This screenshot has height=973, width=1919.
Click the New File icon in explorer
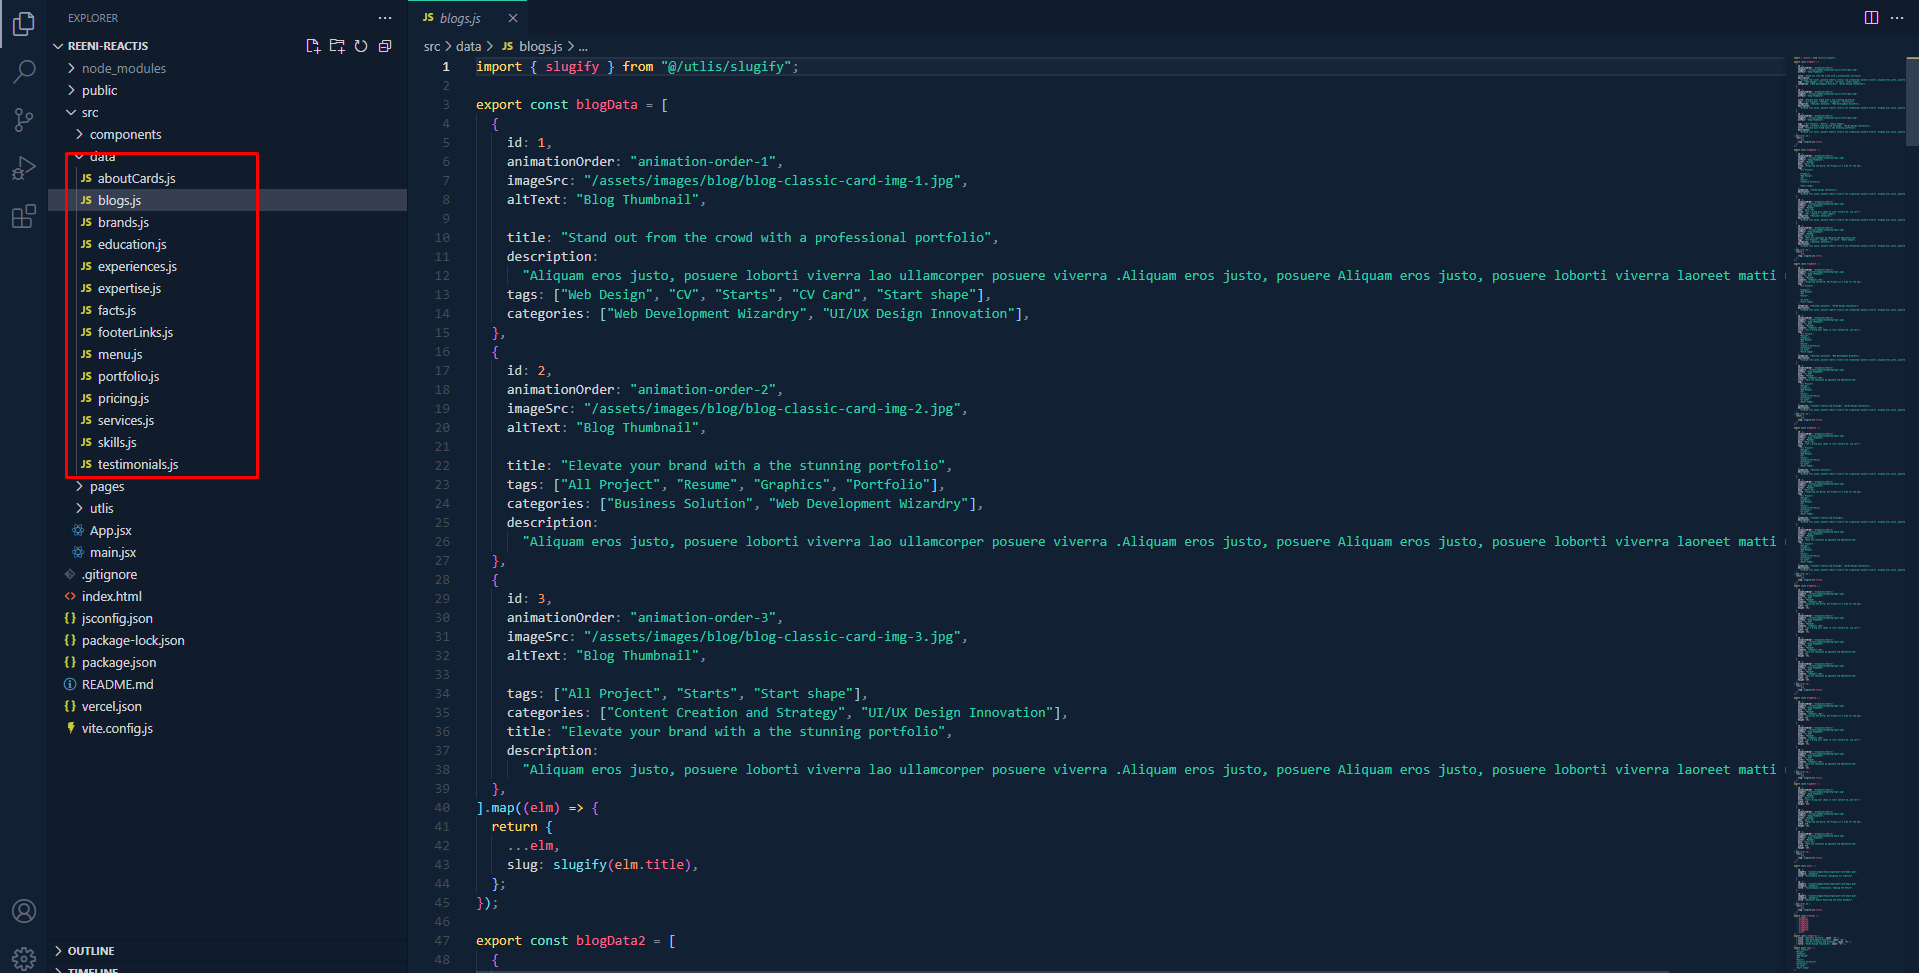coord(313,46)
